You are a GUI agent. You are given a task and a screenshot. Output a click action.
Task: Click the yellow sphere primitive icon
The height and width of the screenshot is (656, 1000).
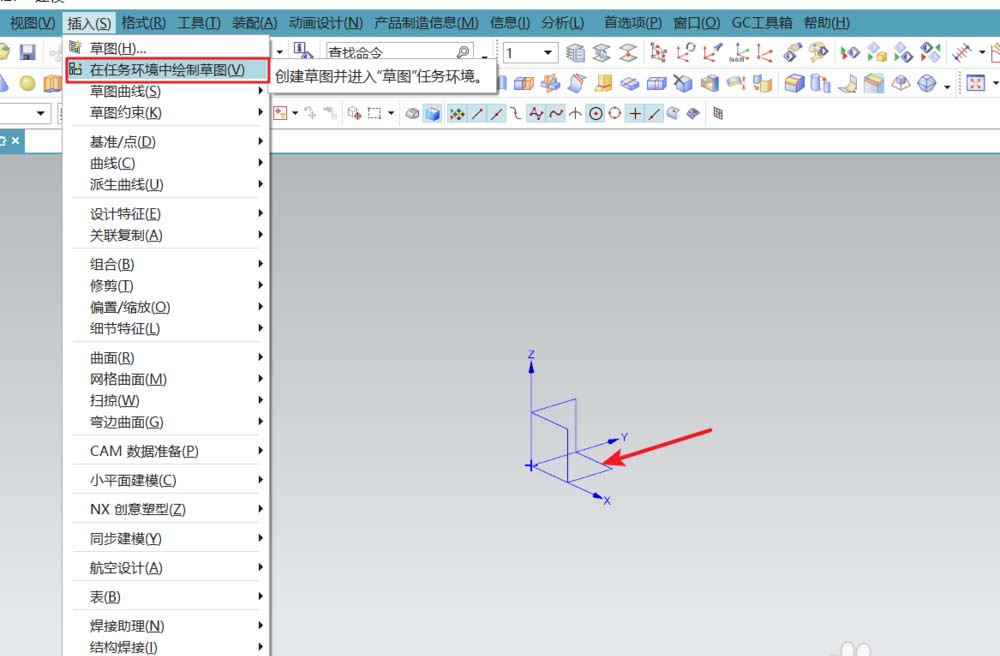coord(28,84)
